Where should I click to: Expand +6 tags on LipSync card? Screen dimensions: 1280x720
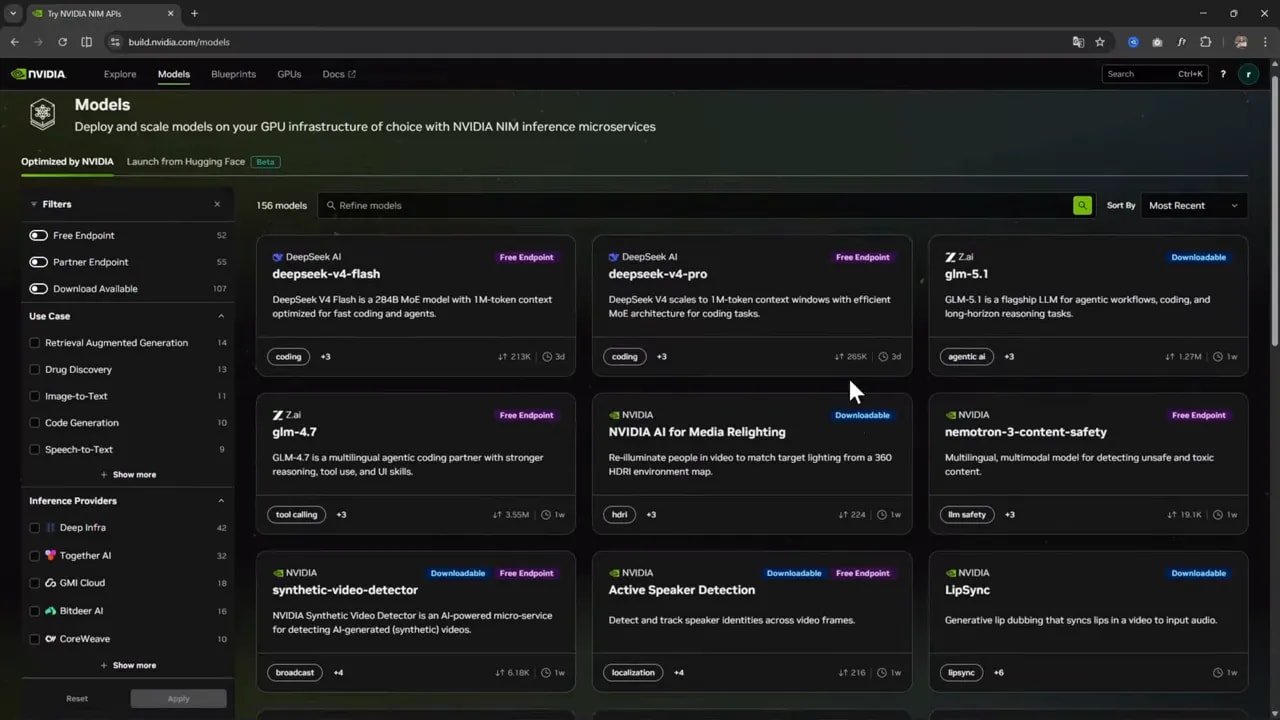998,673
